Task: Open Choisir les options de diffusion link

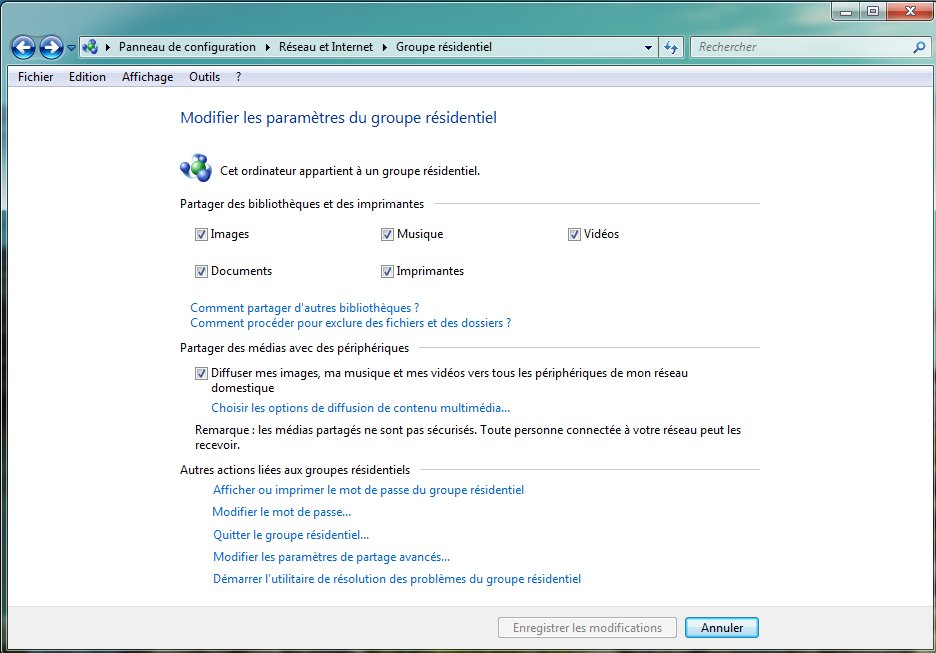Action: 361,408
